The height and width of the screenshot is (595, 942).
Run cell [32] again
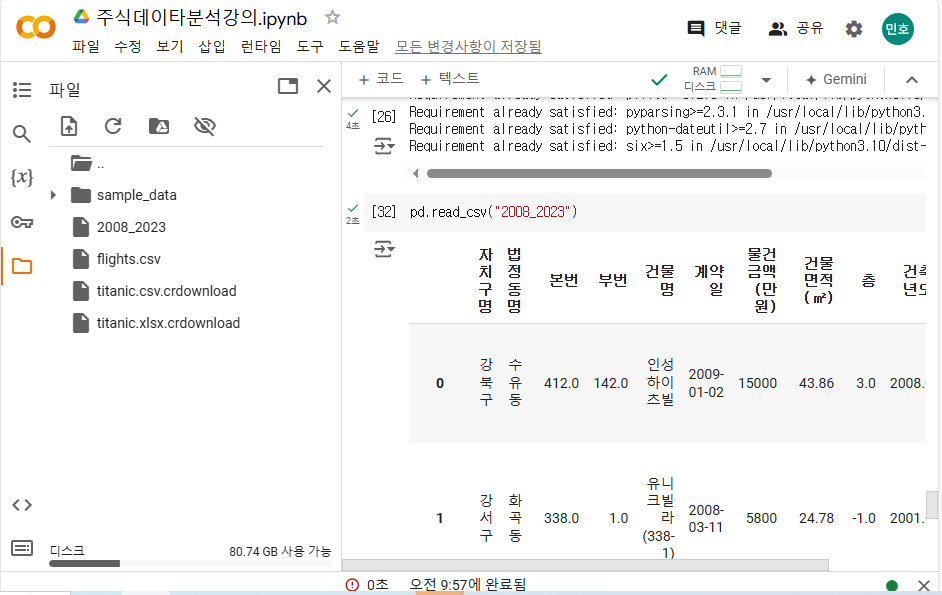coord(383,212)
